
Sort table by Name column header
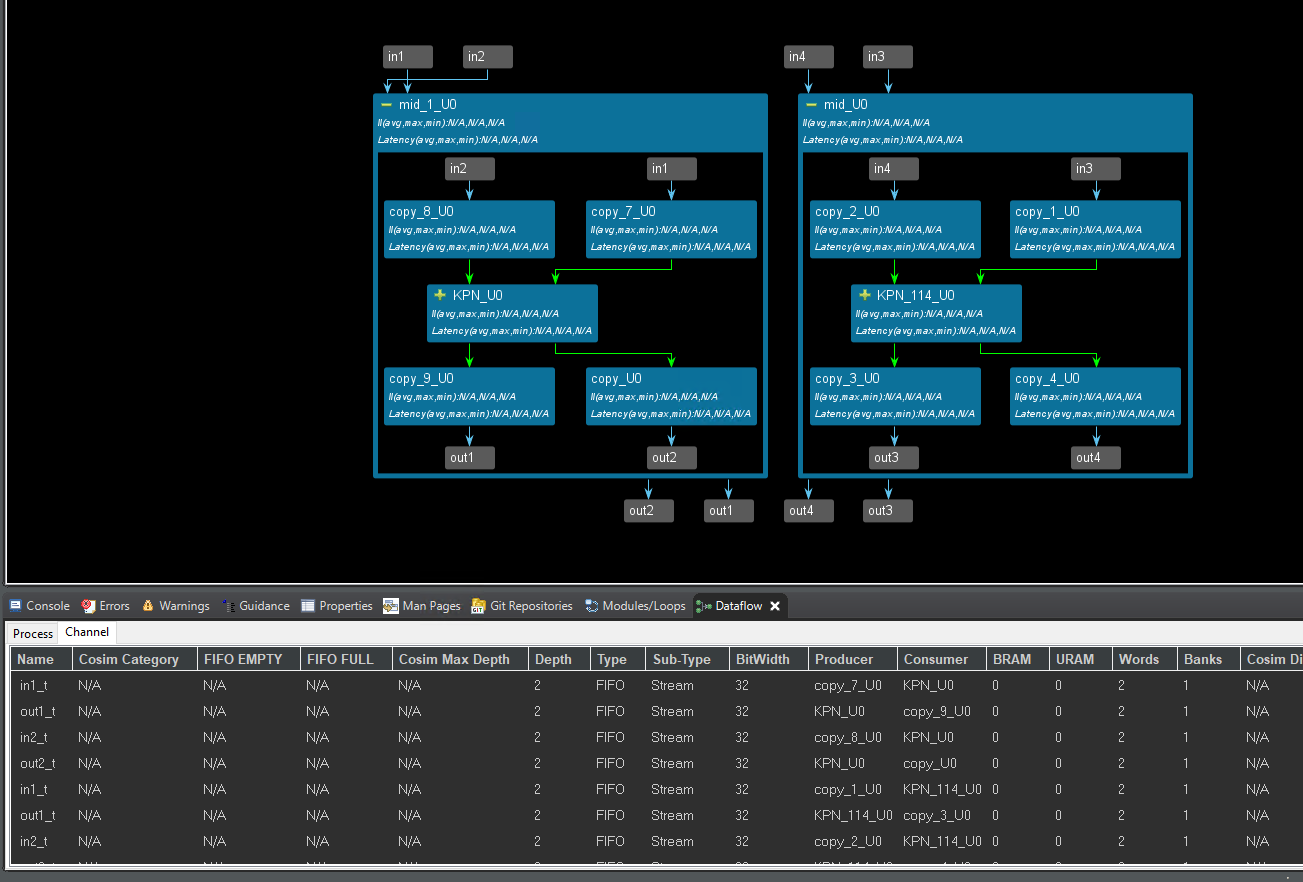pyautogui.click(x=41, y=659)
